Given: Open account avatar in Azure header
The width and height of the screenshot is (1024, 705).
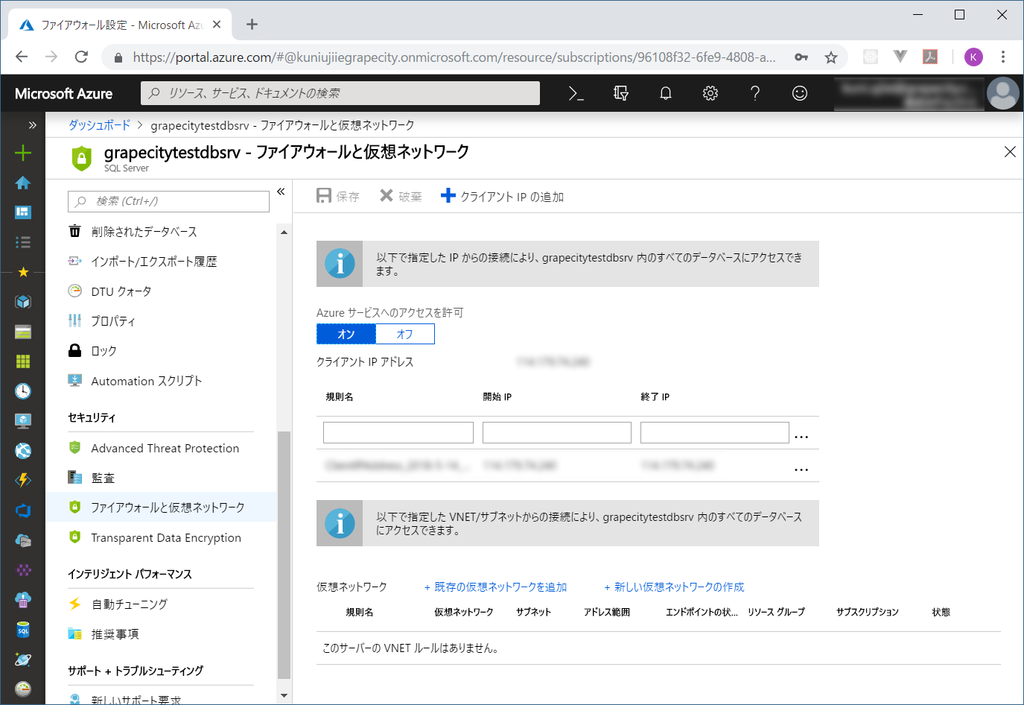Looking at the screenshot, I should 1002,93.
